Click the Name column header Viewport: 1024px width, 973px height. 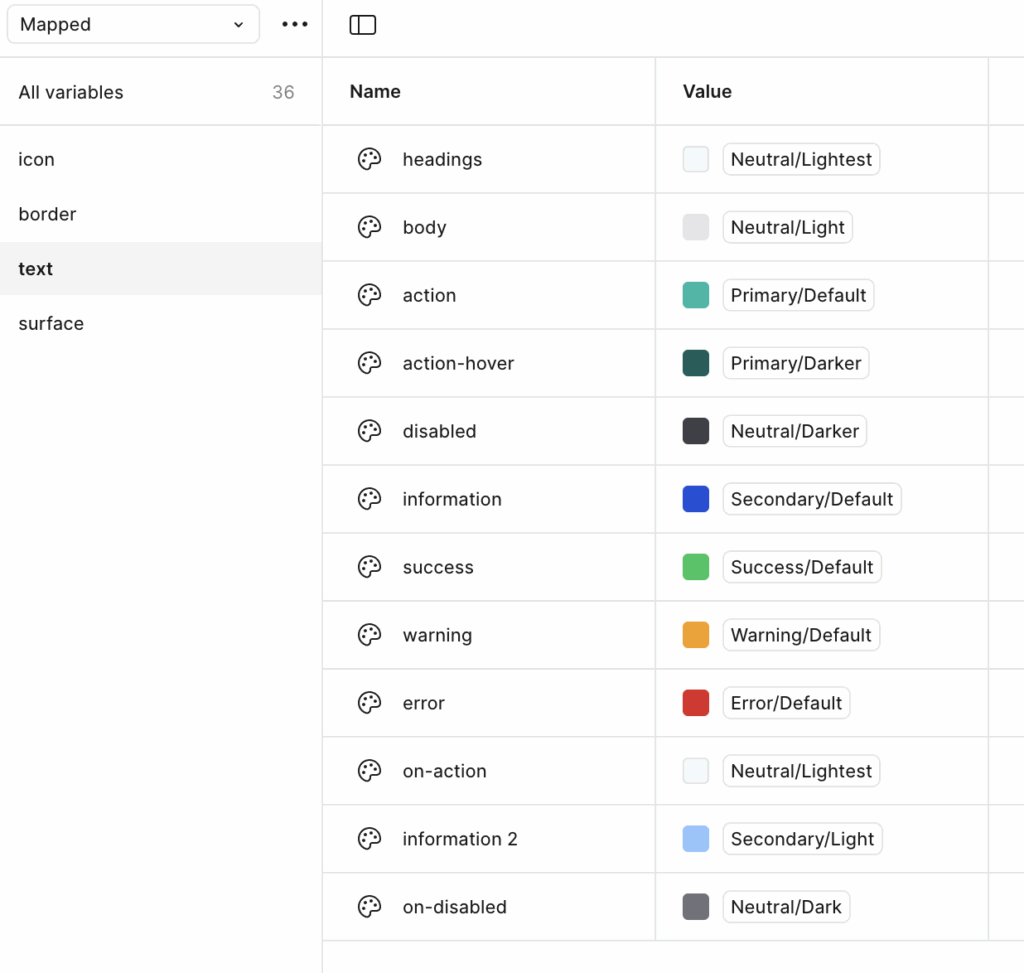[375, 91]
